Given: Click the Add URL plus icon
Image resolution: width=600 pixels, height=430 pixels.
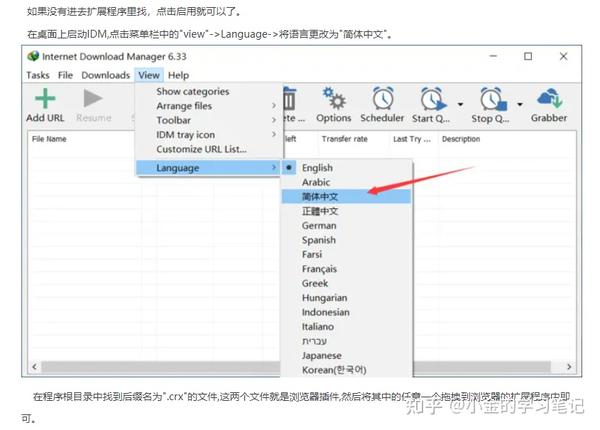Looking at the screenshot, I should pos(45,99).
